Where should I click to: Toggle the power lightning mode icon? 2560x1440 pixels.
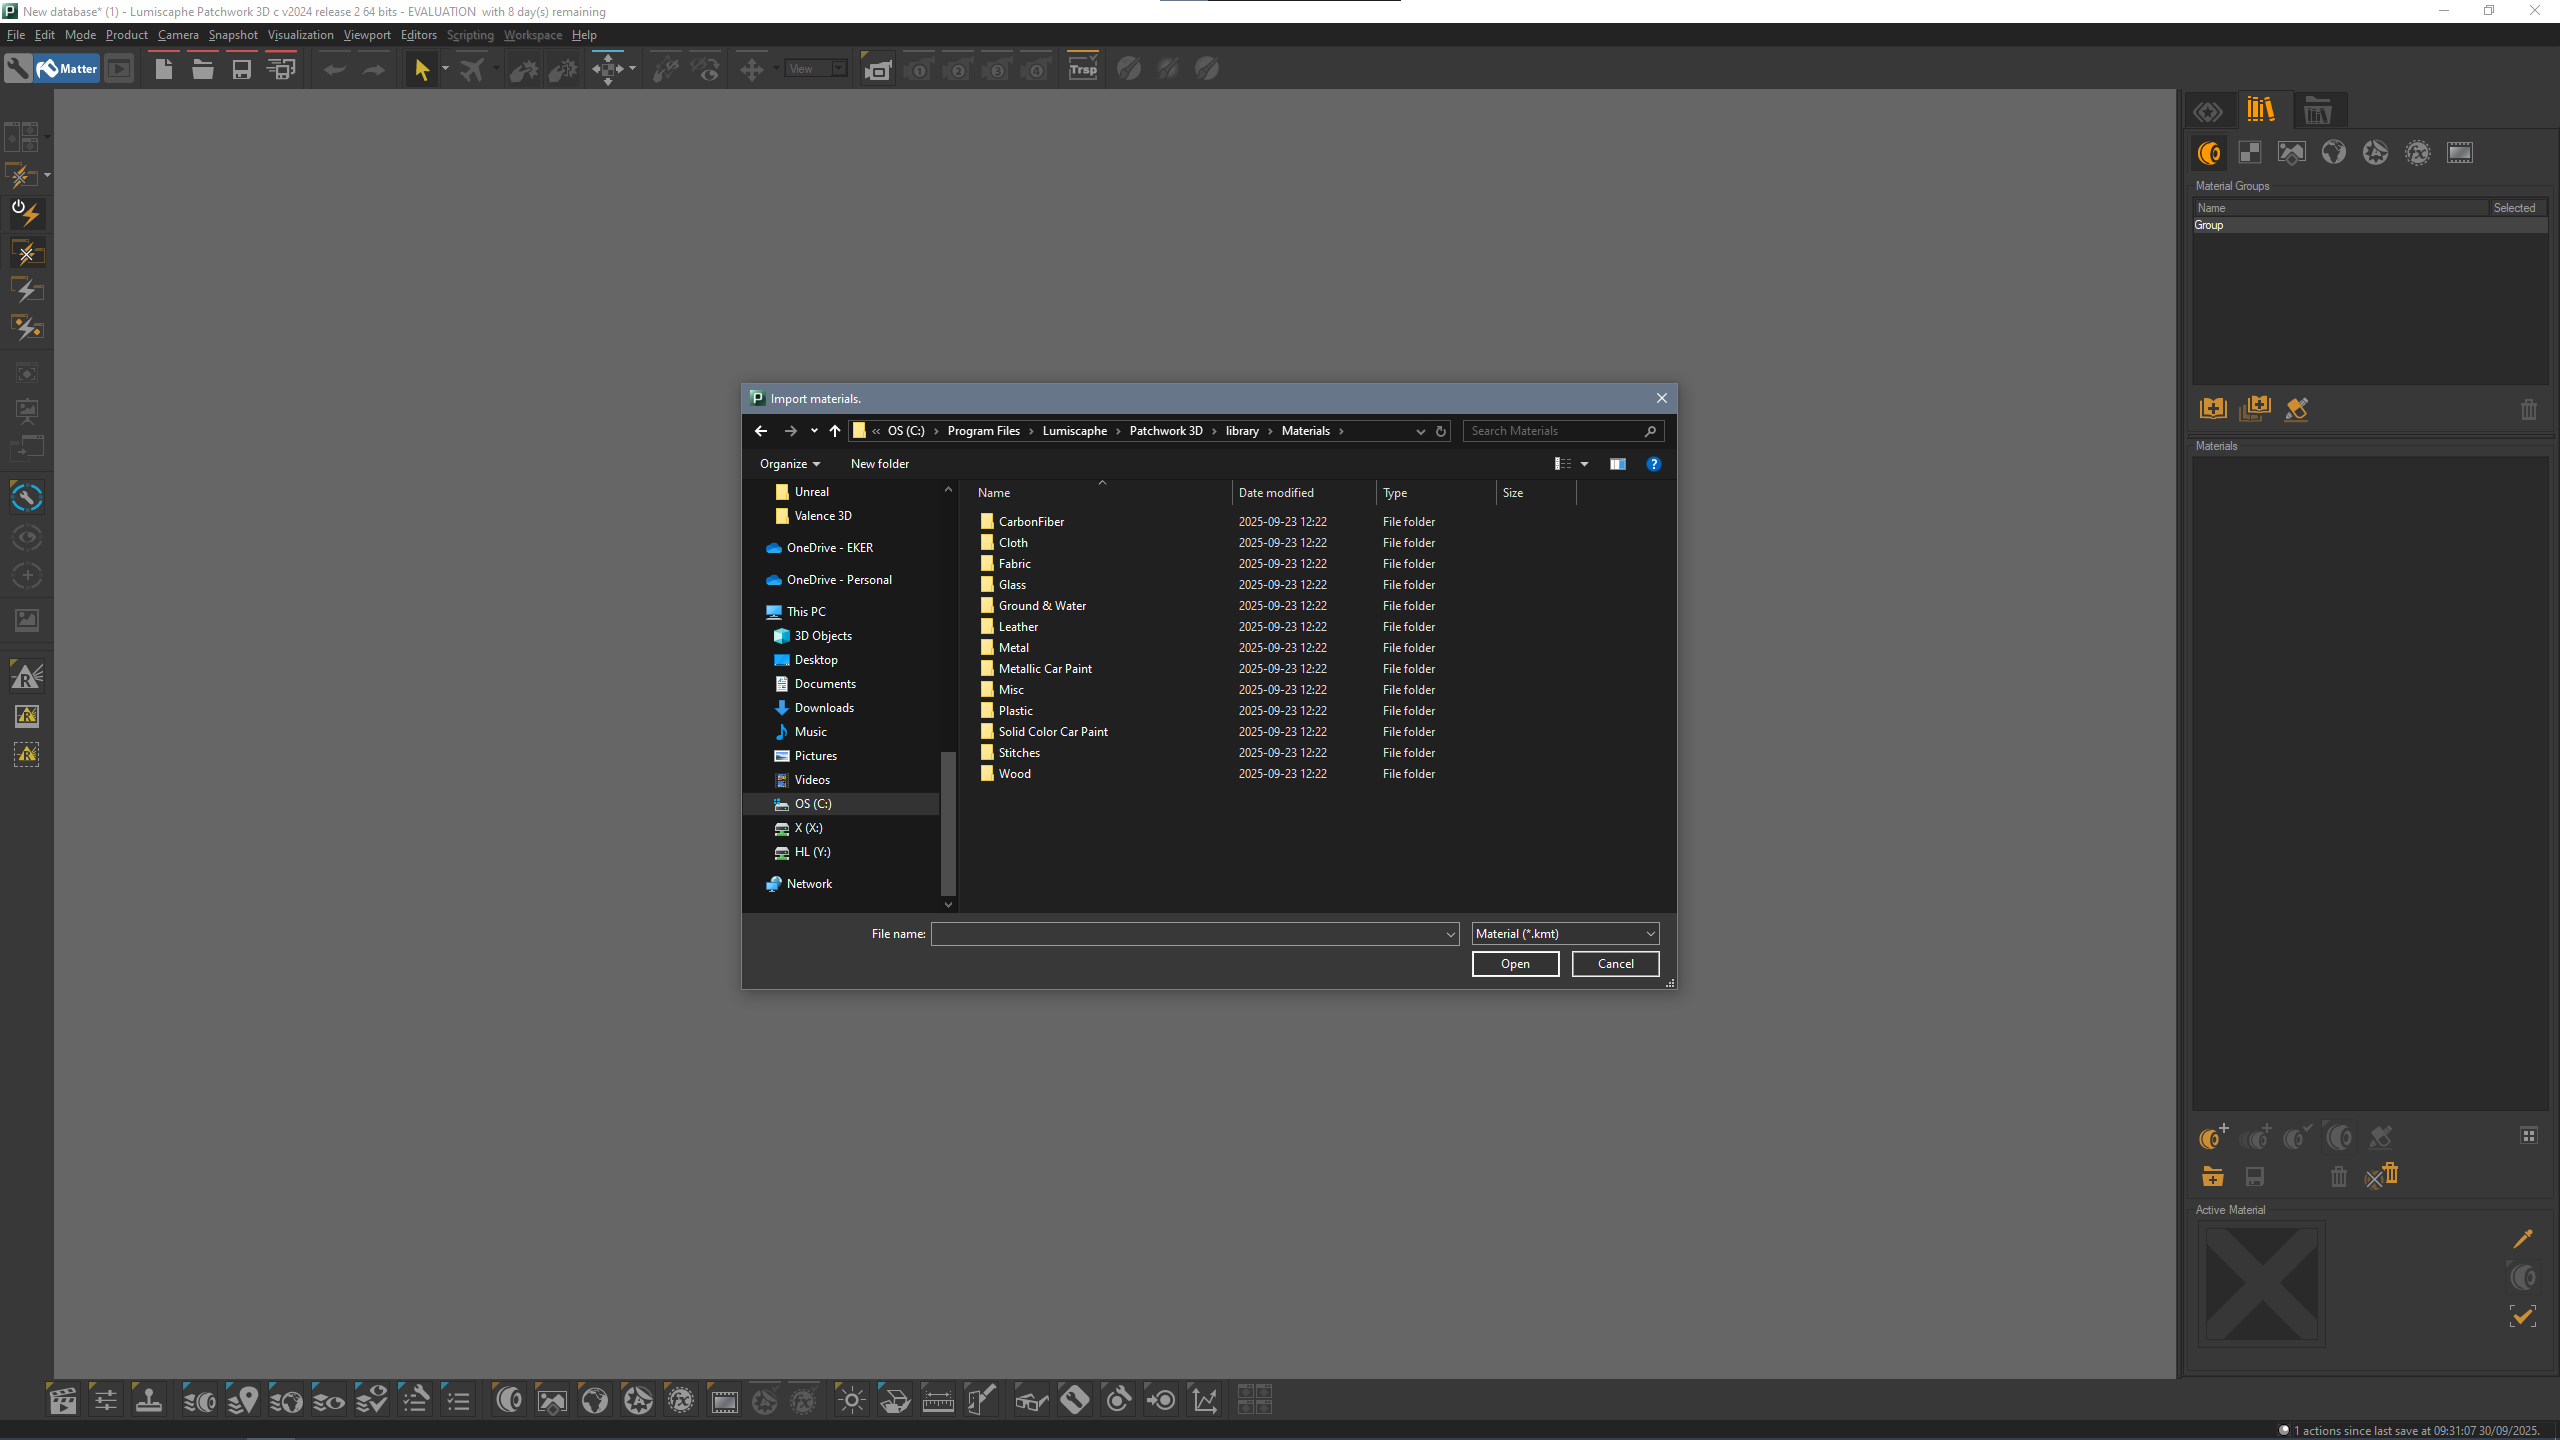pos(26,212)
